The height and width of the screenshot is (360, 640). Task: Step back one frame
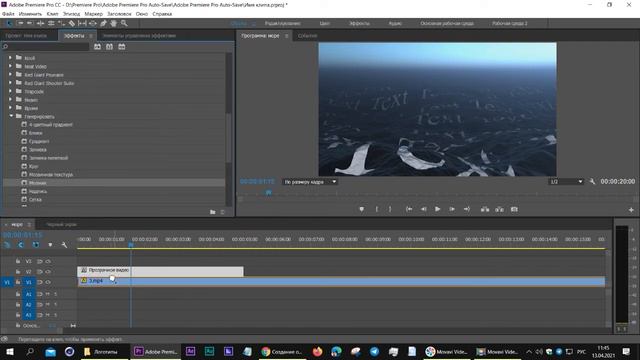423,209
